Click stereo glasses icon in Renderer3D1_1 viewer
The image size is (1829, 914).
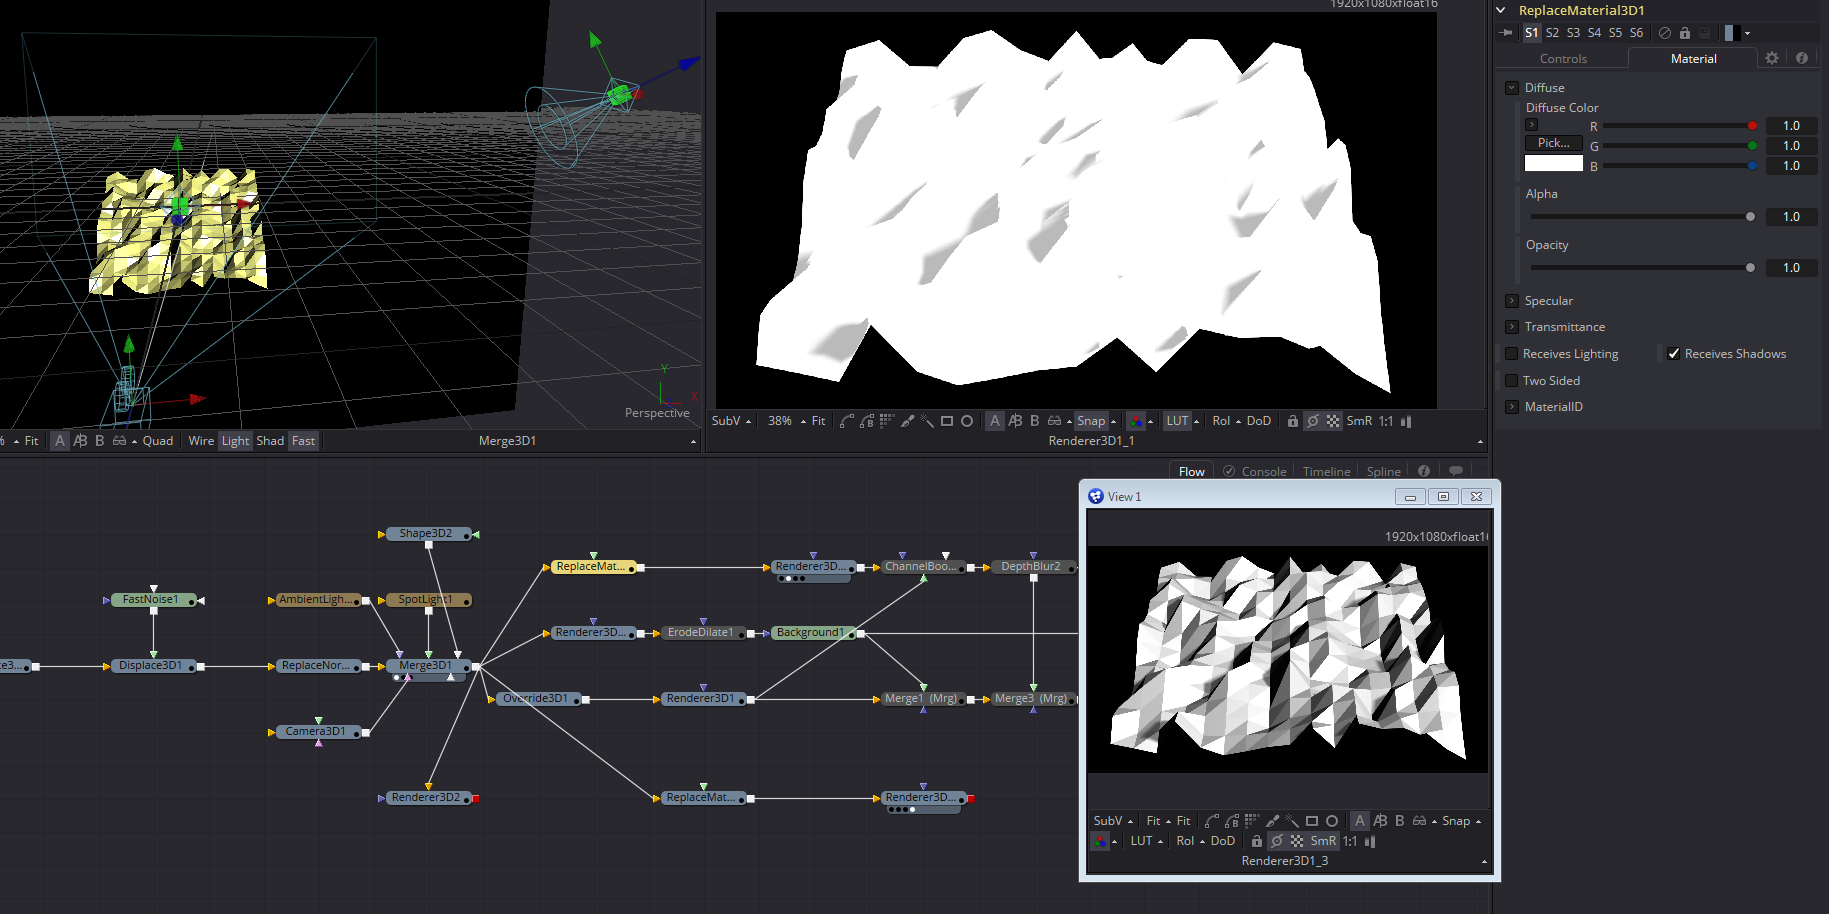tap(1054, 421)
